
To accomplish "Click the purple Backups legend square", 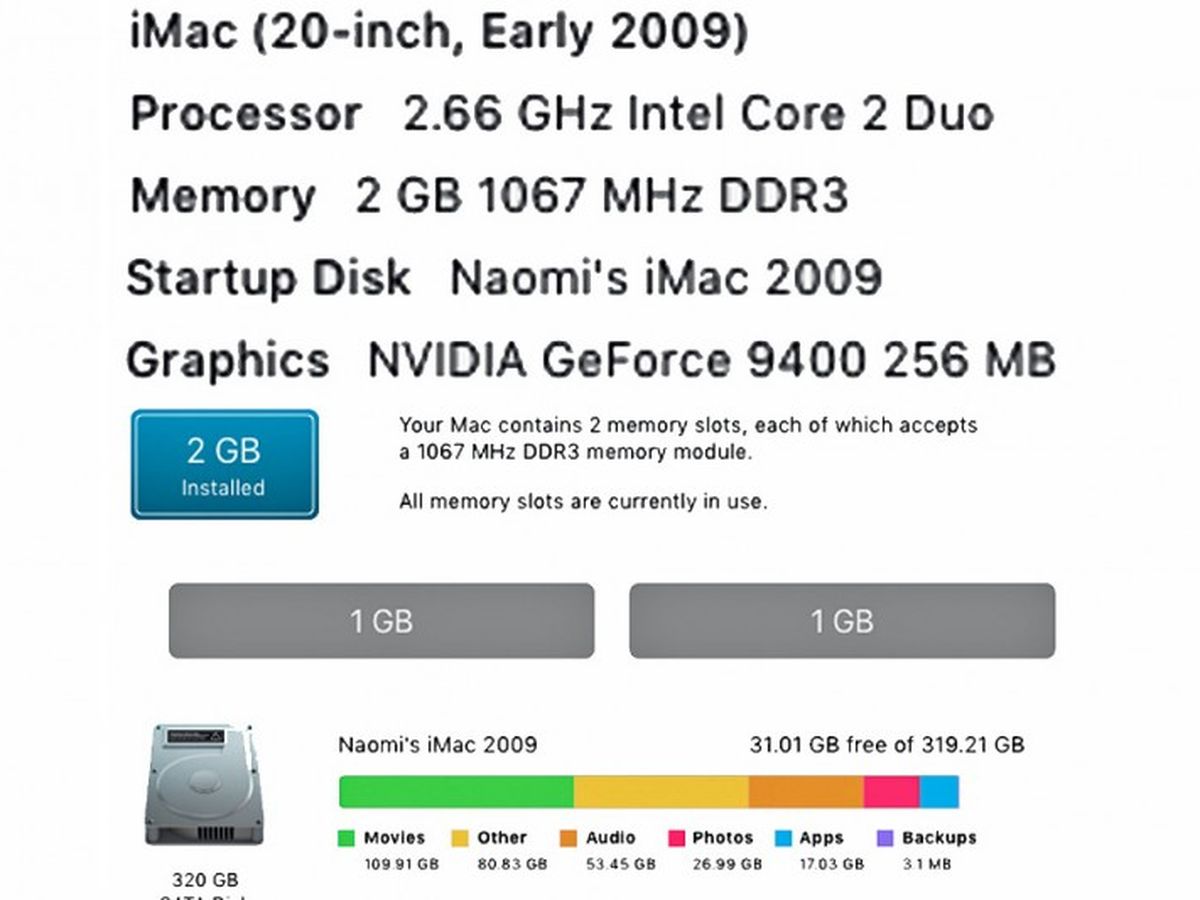I will pyautogui.click(x=885, y=838).
